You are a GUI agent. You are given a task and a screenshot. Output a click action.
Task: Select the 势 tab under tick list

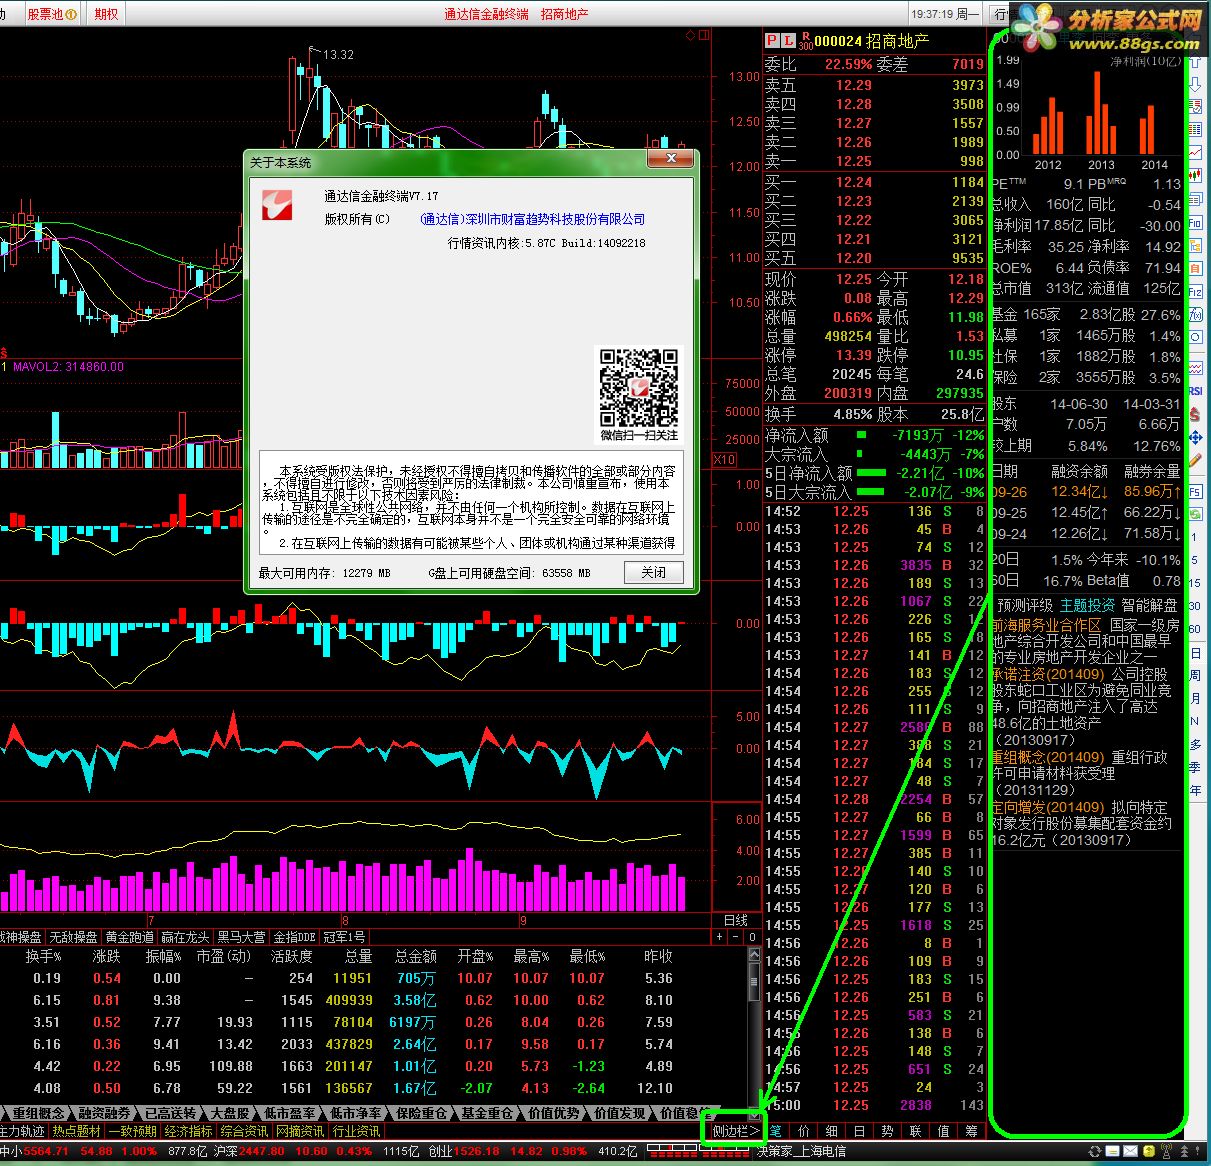coord(888,1131)
